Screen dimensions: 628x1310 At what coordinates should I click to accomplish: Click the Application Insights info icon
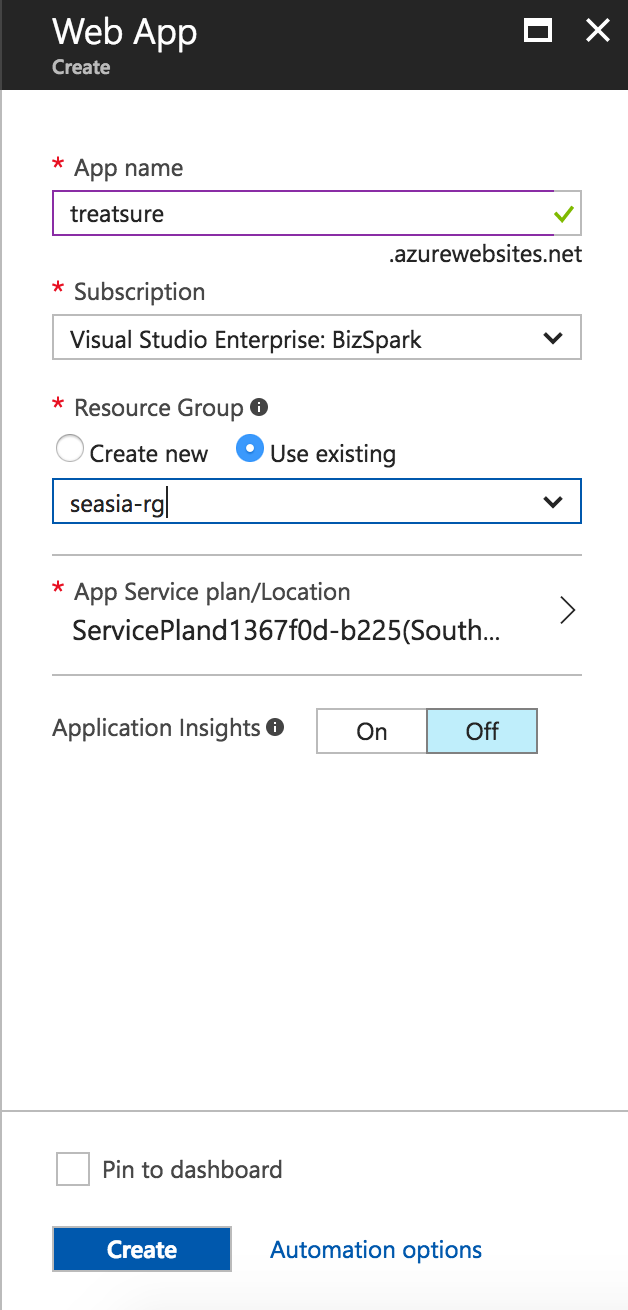276,727
